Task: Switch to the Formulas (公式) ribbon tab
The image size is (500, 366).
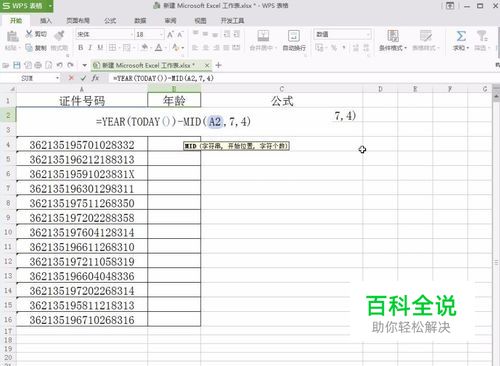Action: tap(110, 21)
